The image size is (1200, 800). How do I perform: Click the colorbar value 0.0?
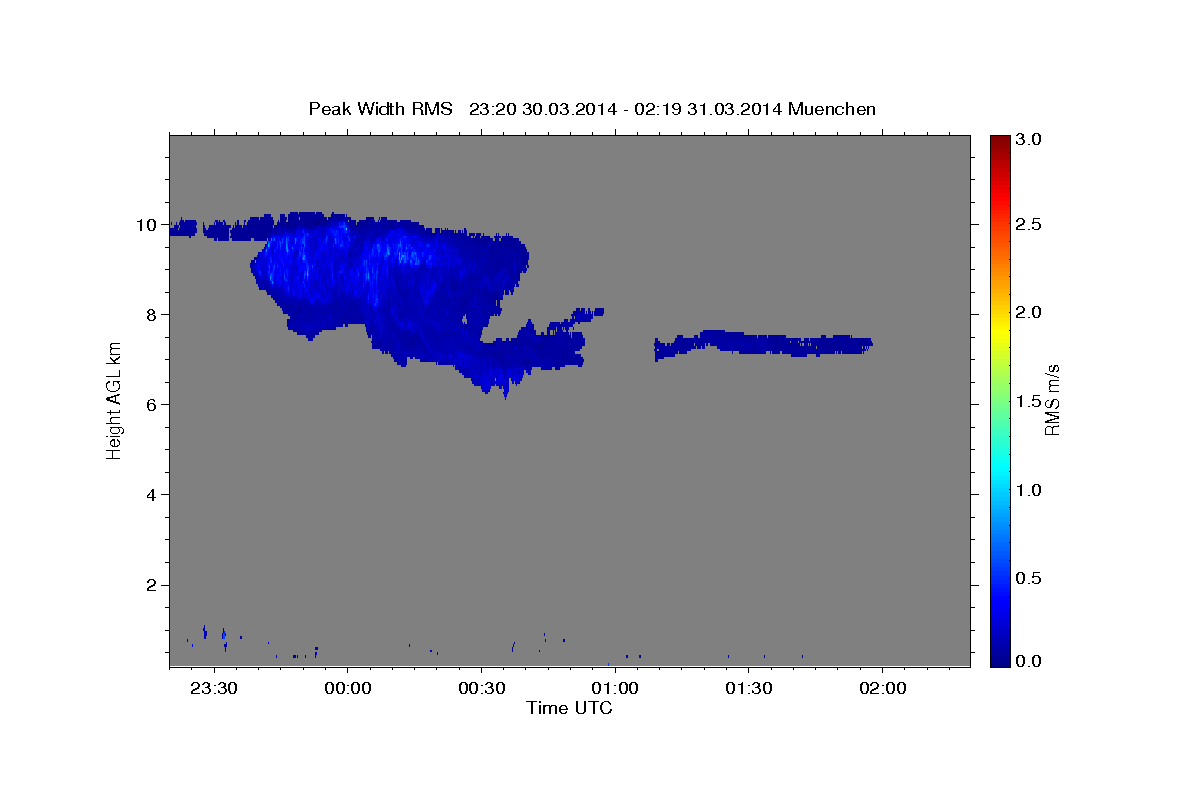click(1029, 661)
